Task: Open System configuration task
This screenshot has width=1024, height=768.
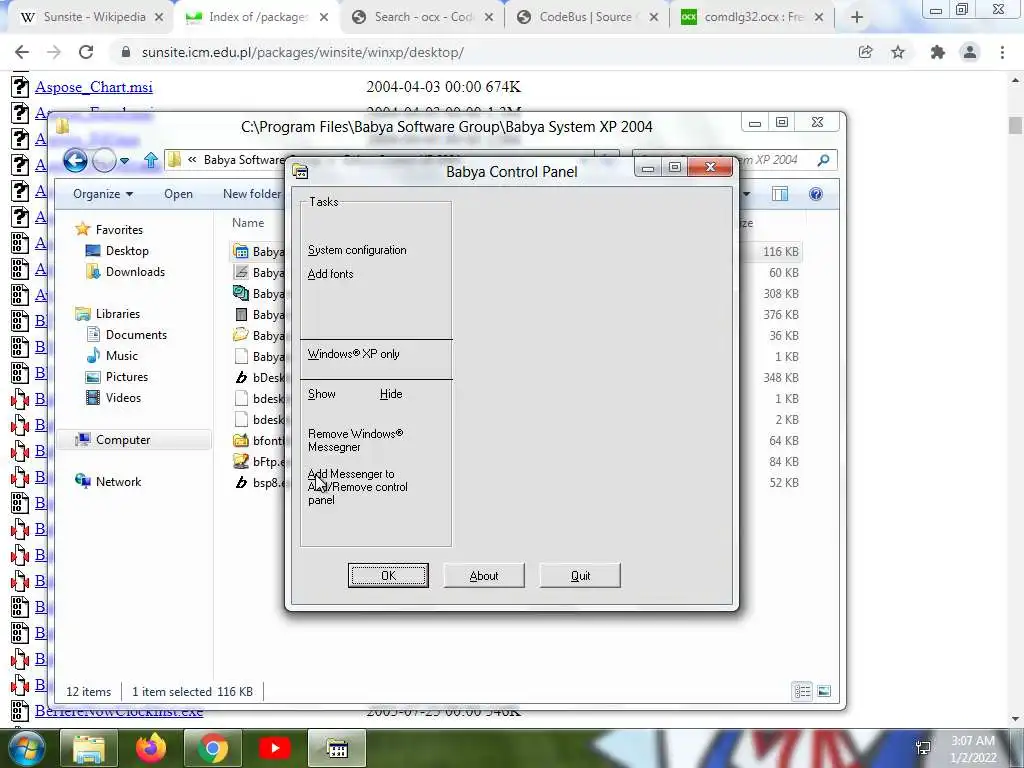Action: (x=357, y=250)
